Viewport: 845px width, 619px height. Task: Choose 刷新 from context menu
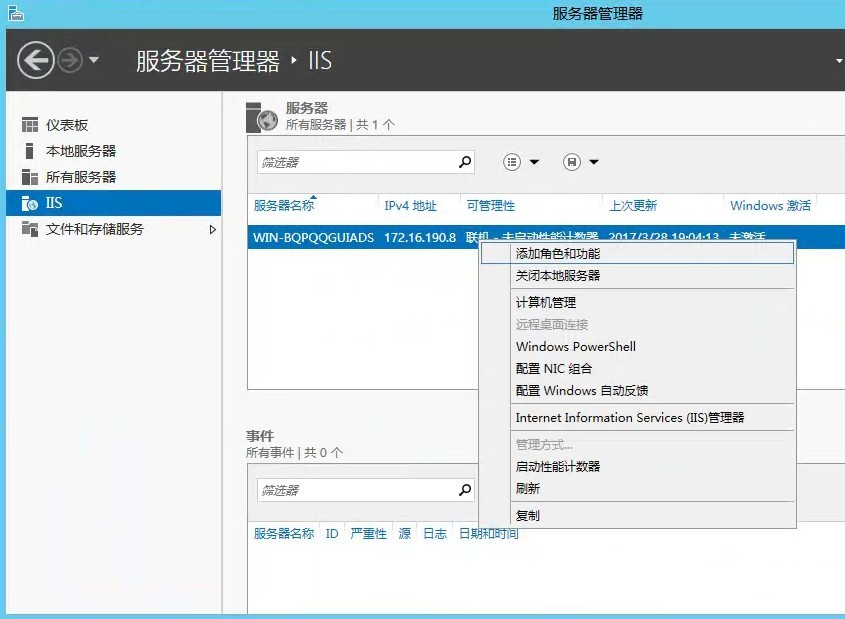tap(638, 489)
